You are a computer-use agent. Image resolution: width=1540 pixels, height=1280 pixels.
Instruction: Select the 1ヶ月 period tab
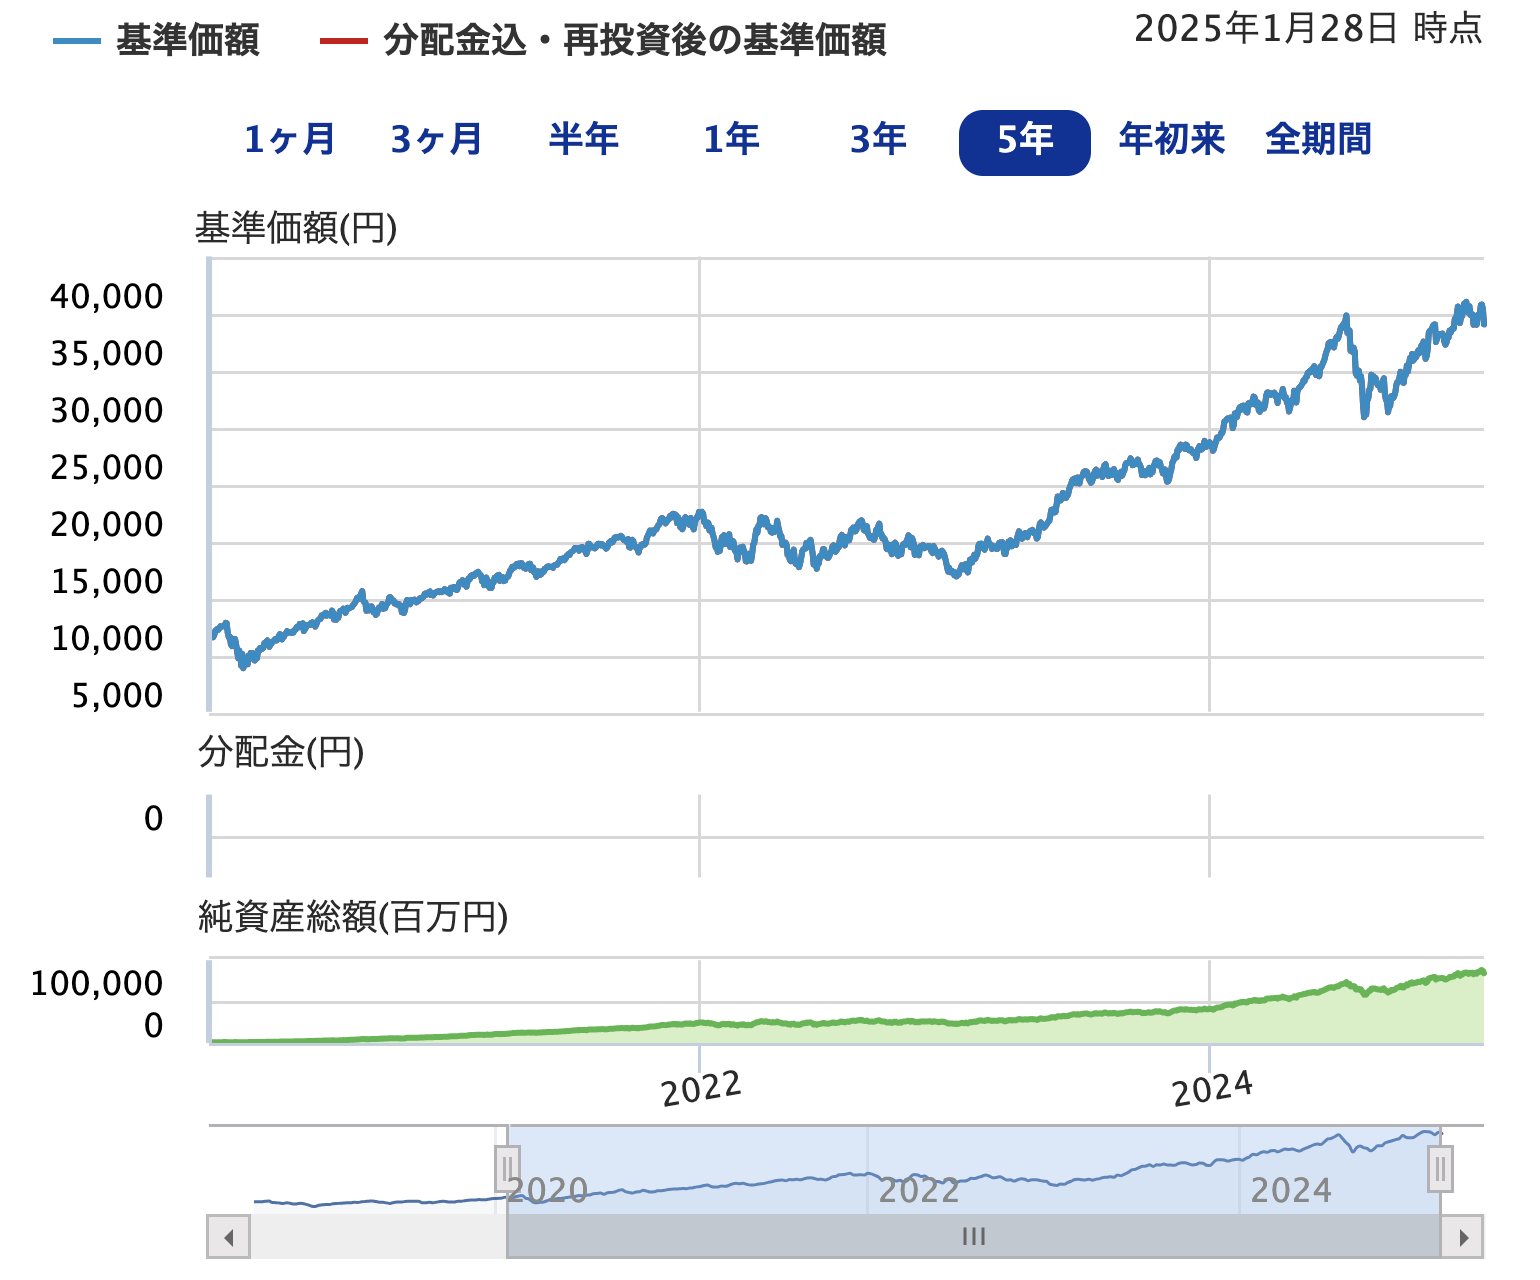tap(289, 140)
